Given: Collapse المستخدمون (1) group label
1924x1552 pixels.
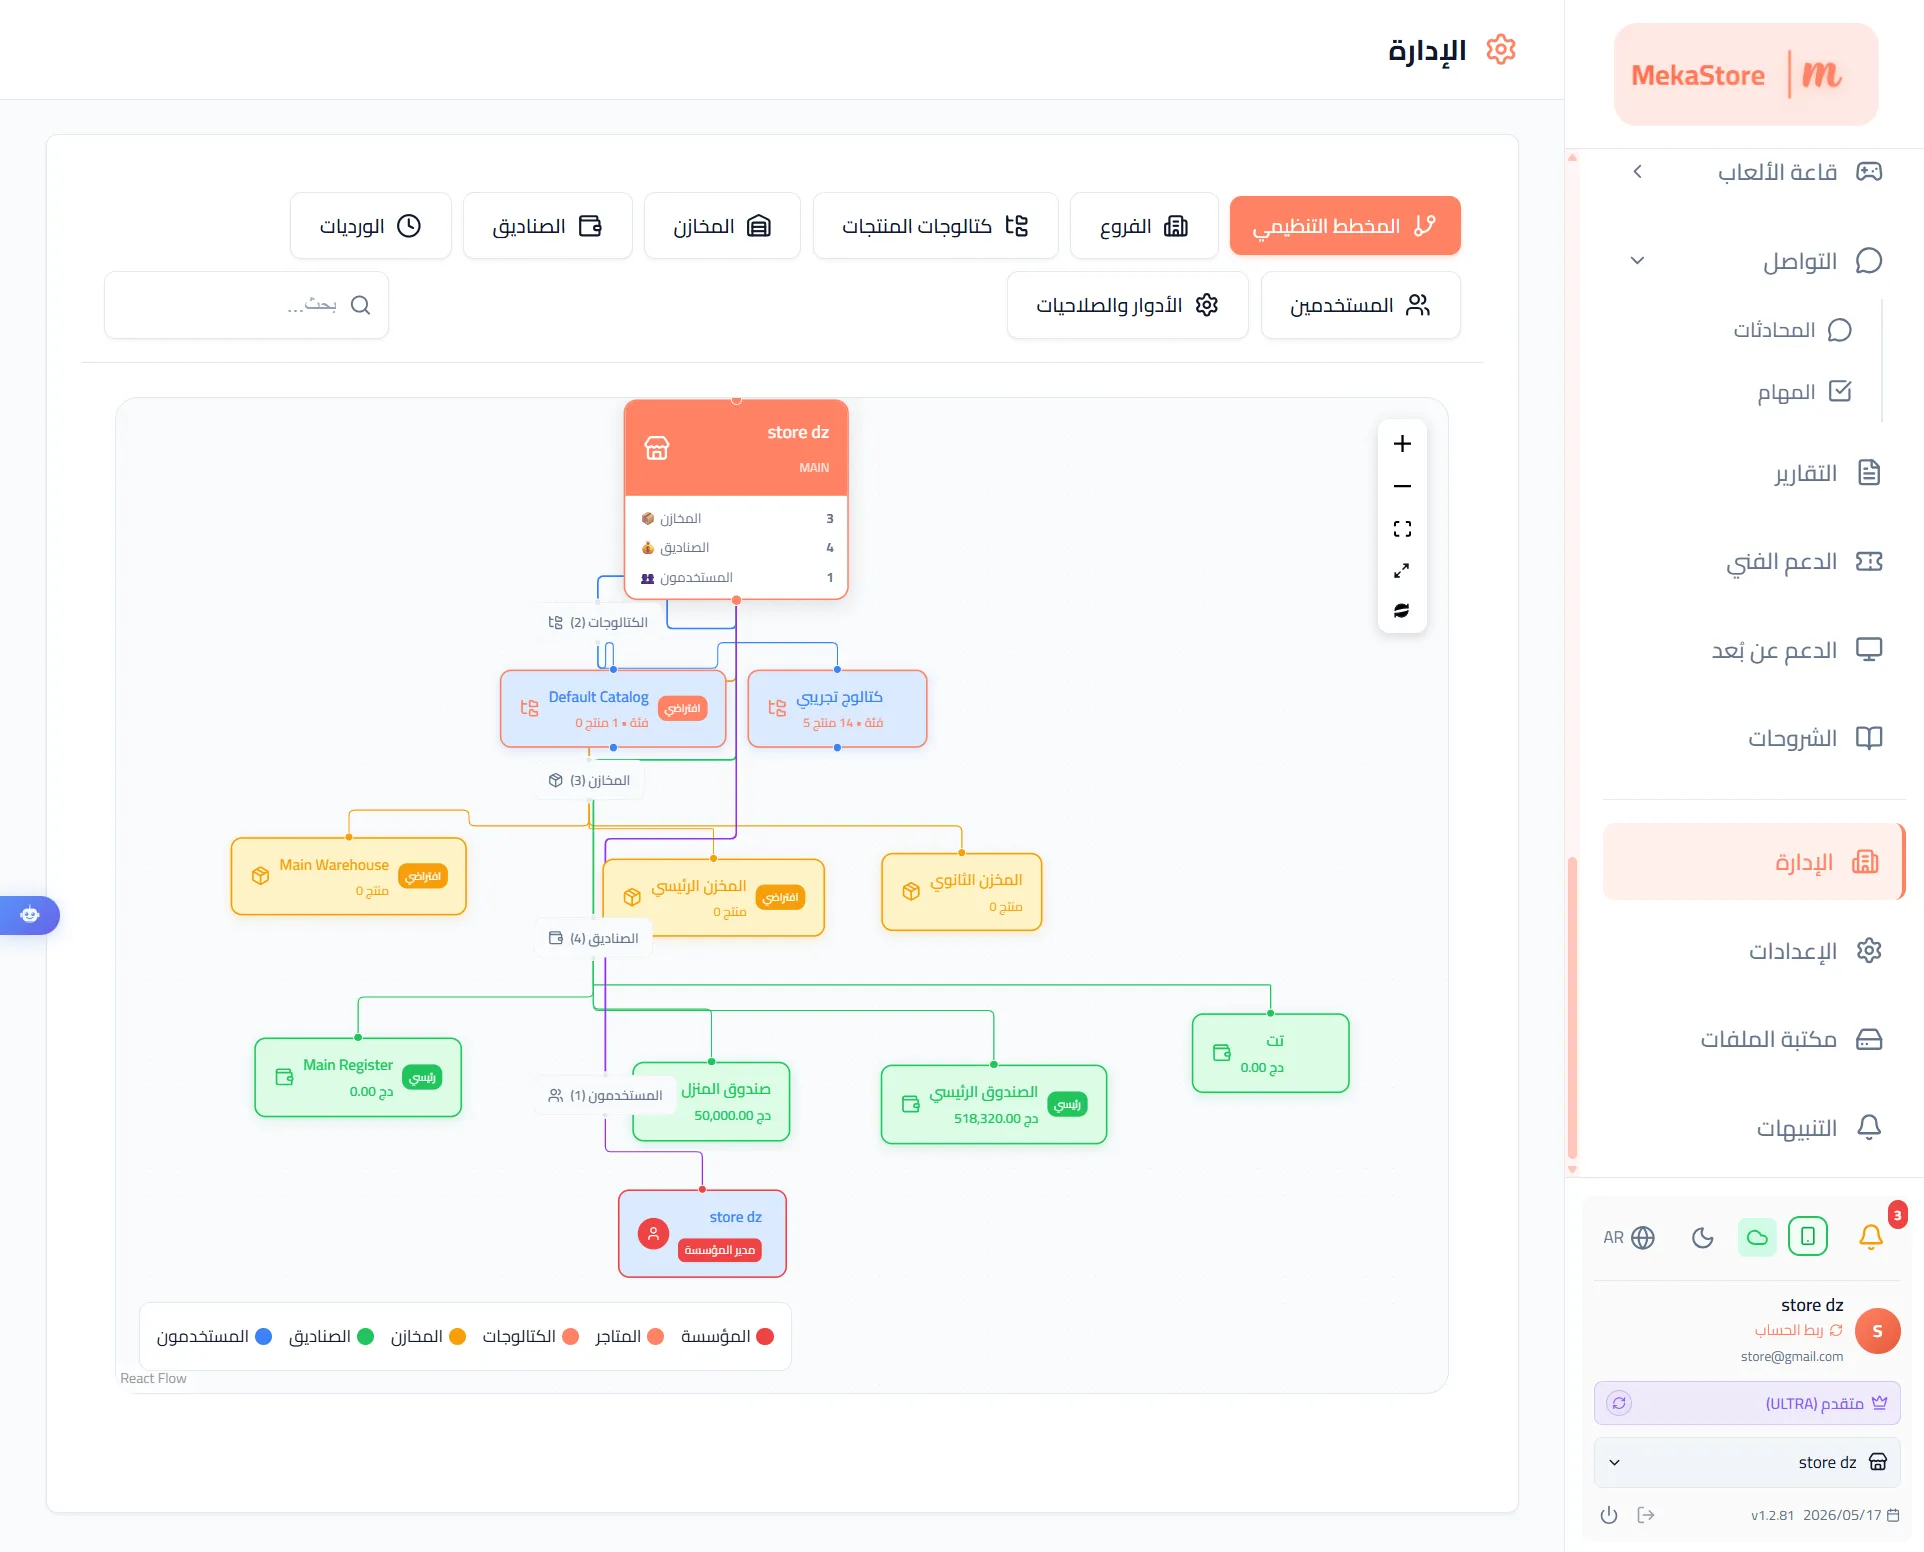Looking at the screenshot, I should (605, 1095).
